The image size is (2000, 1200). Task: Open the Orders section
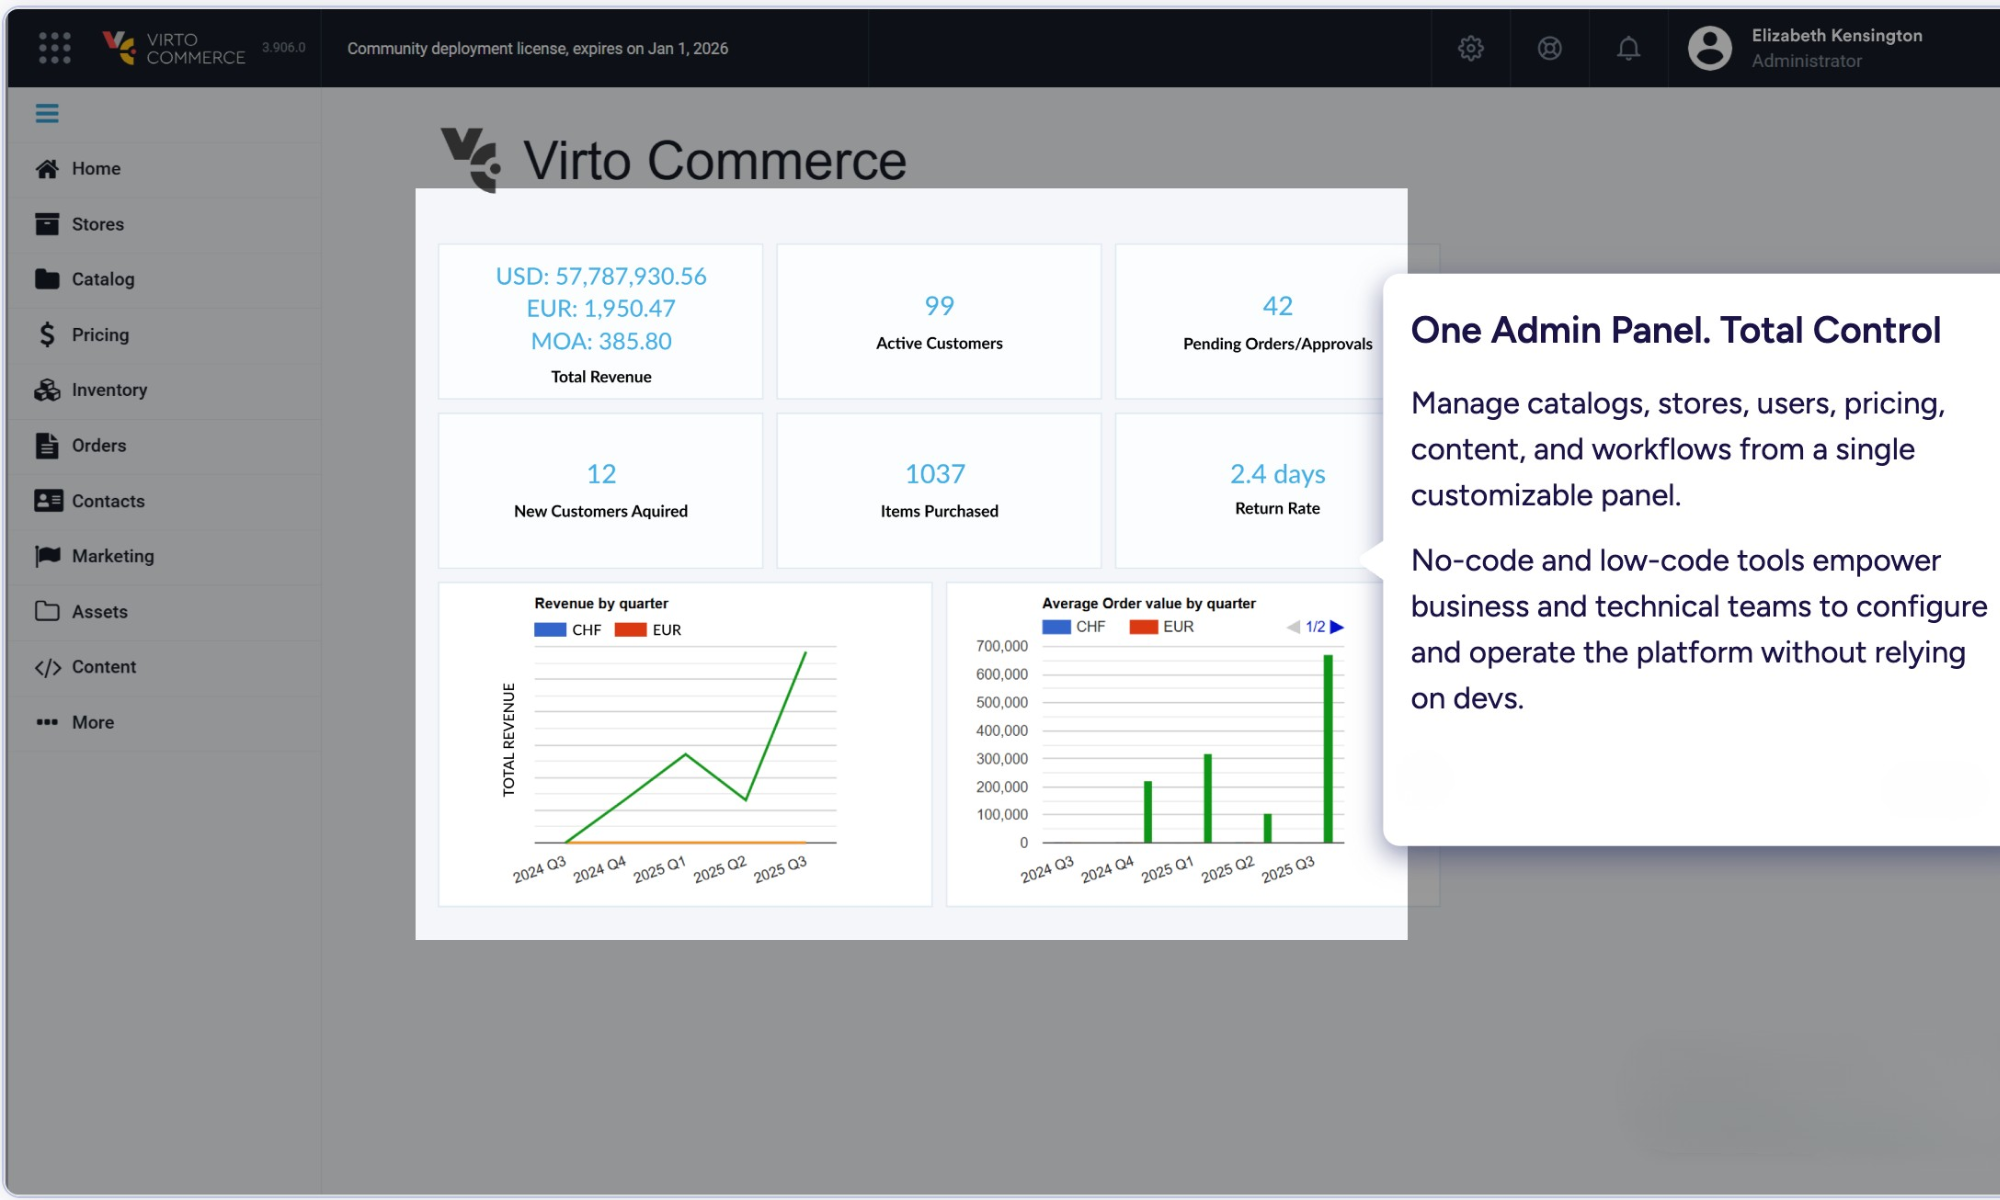(98, 445)
